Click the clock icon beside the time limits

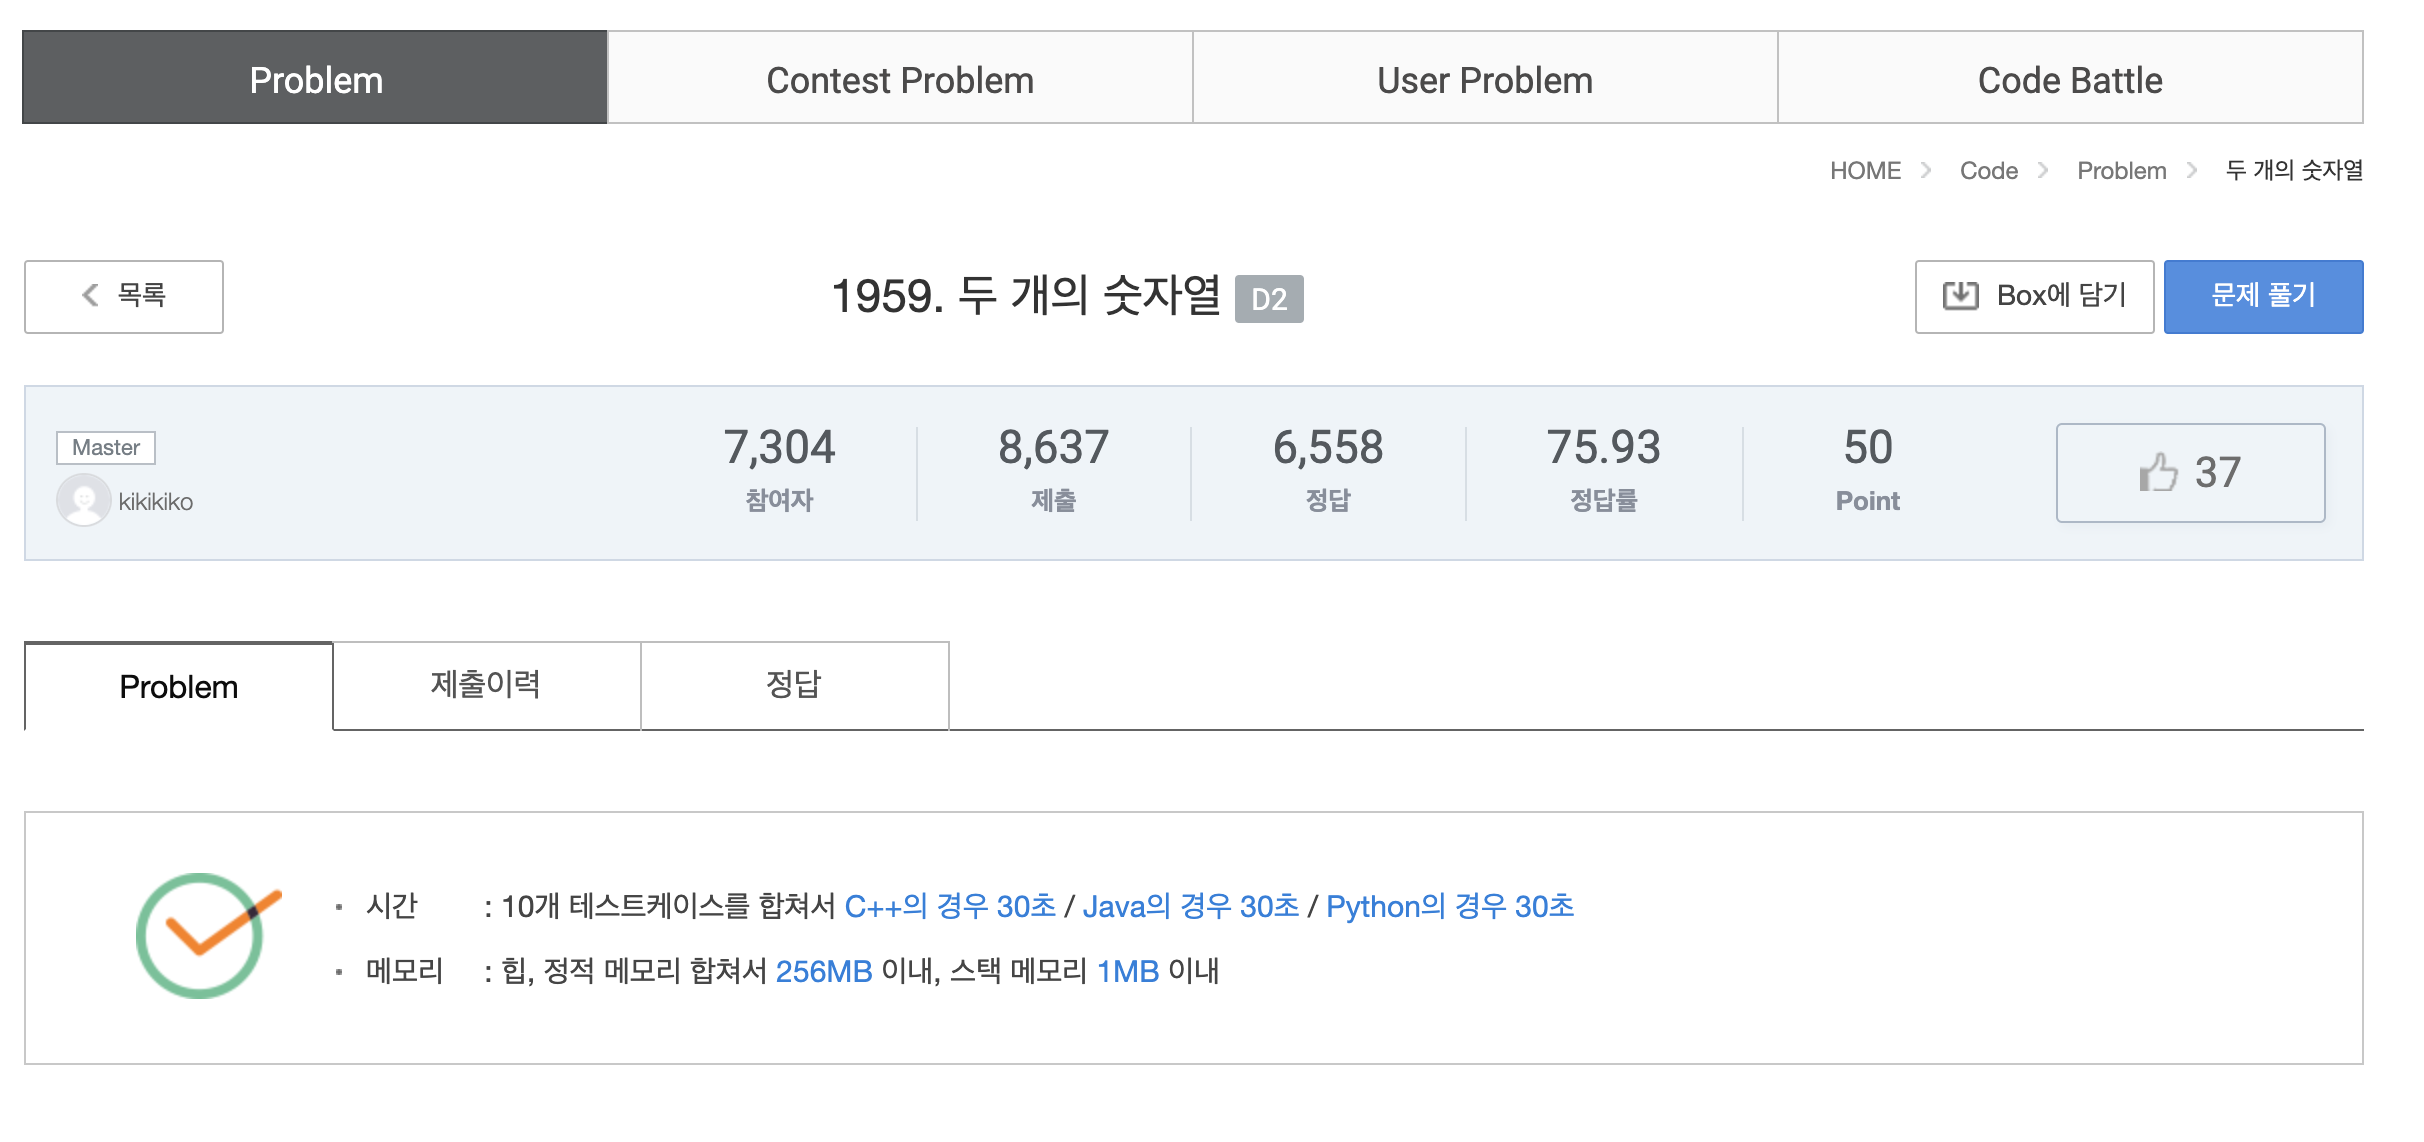click(198, 935)
